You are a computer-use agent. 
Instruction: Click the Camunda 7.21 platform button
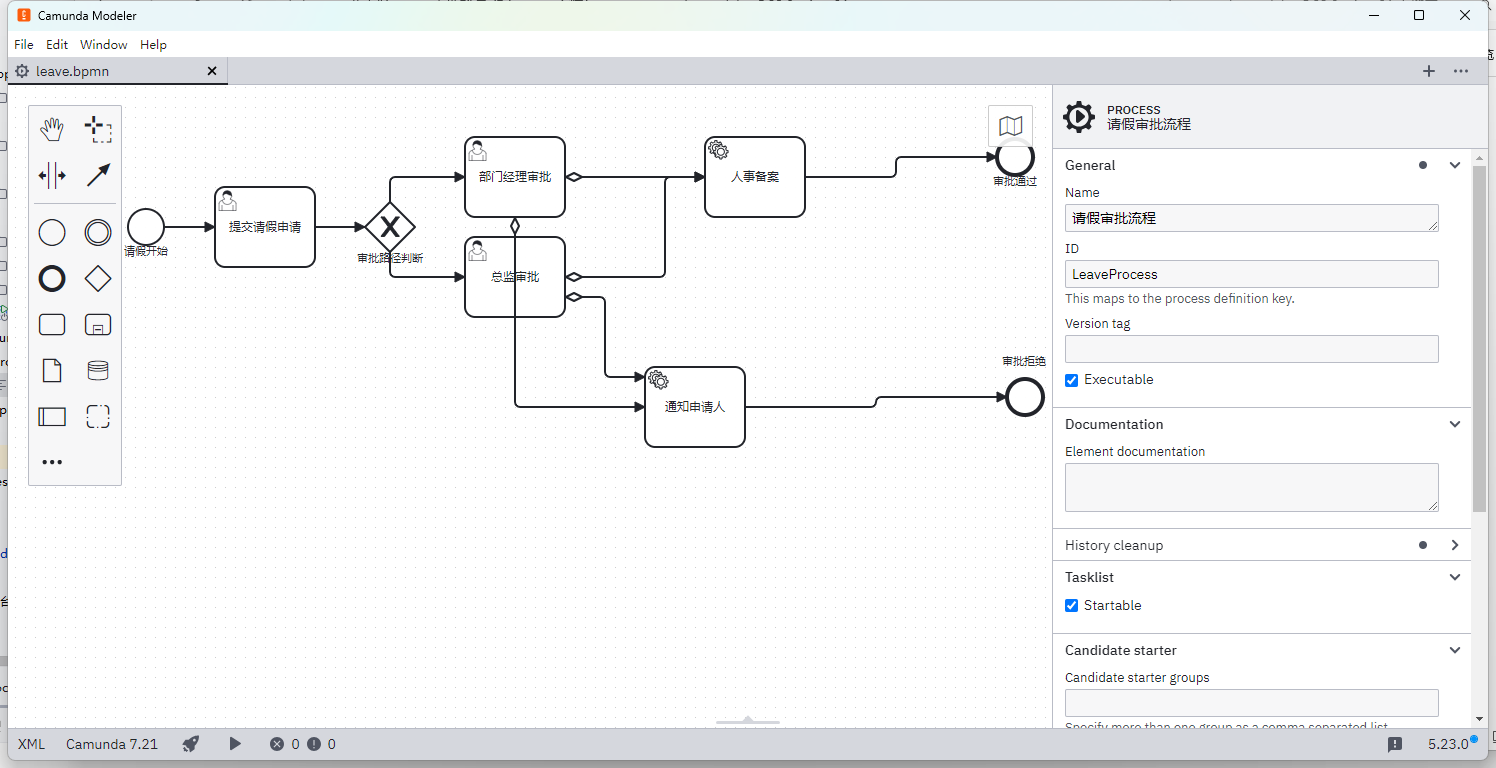point(112,744)
